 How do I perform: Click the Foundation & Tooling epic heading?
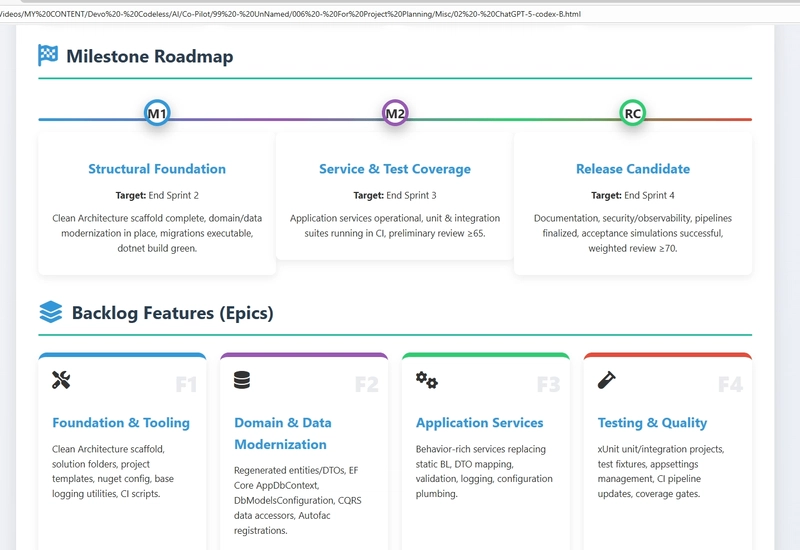coord(121,423)
